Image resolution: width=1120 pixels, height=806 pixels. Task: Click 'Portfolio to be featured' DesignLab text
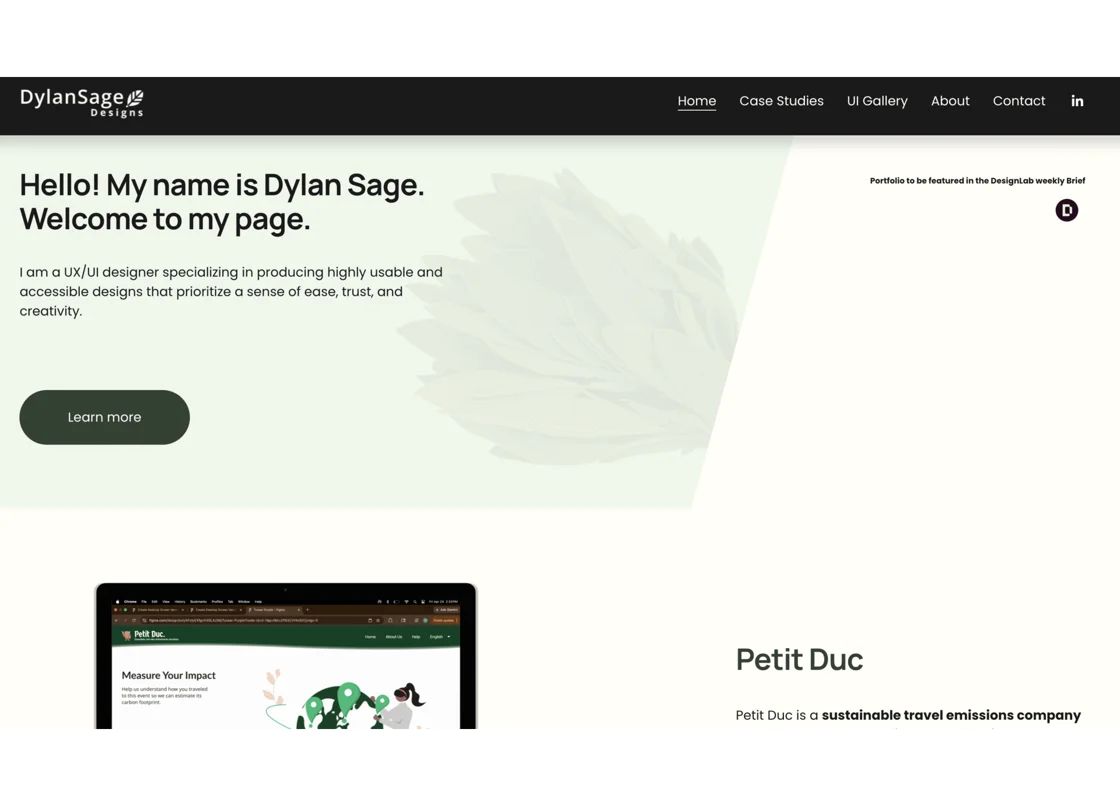[x=977, y=181]
